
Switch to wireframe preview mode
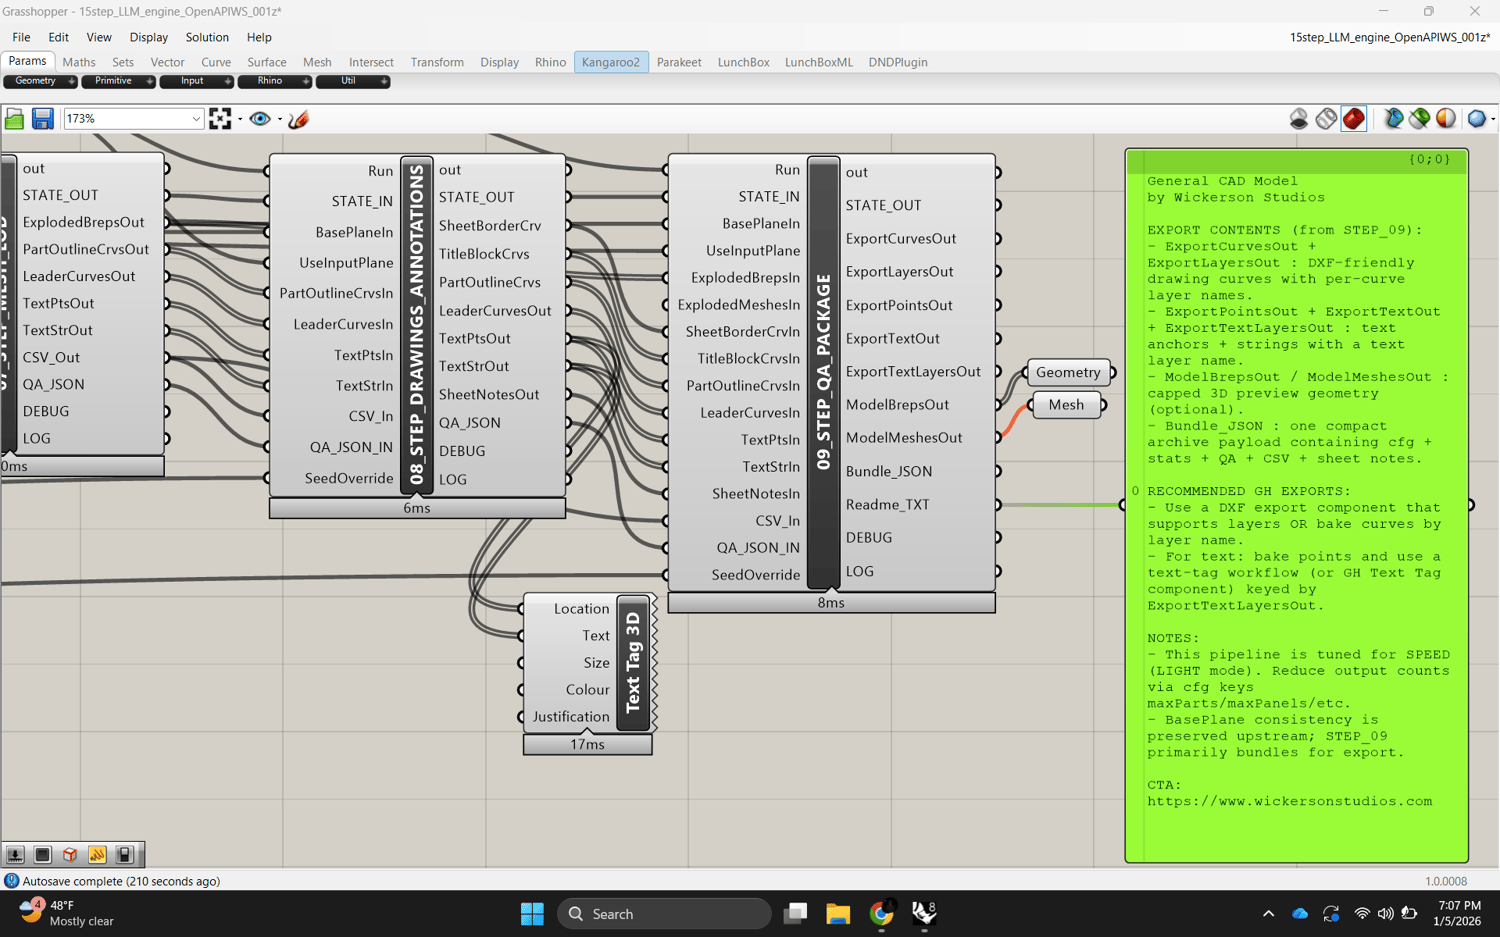tap(1326, 119)
